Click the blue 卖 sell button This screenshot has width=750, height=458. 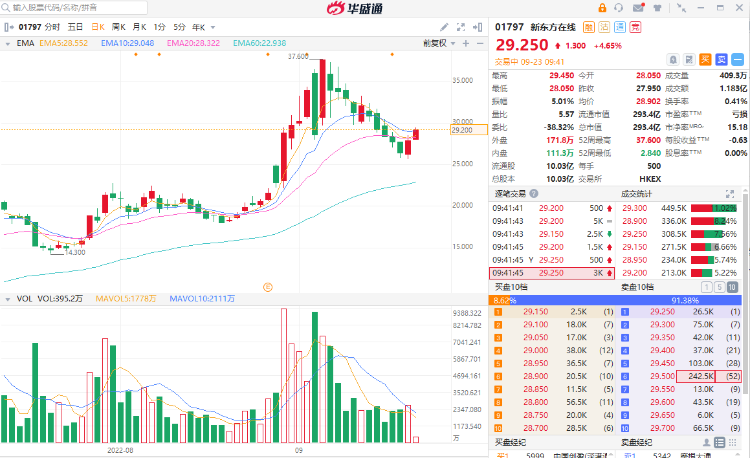point(721,60)
